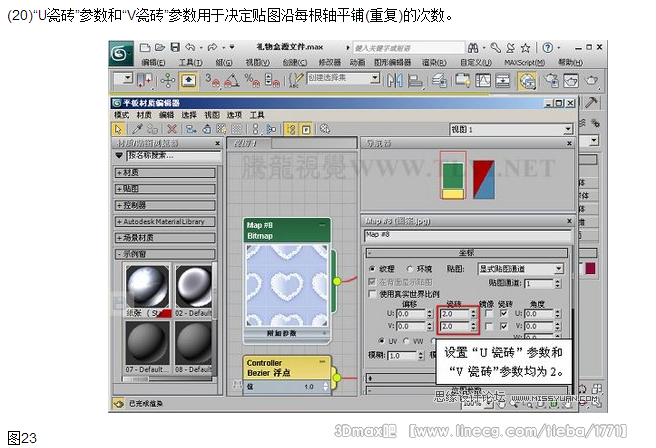The image size is (656, 448).
Task: Click the hammer Utilities tab icon
Action: click(591, 102)
